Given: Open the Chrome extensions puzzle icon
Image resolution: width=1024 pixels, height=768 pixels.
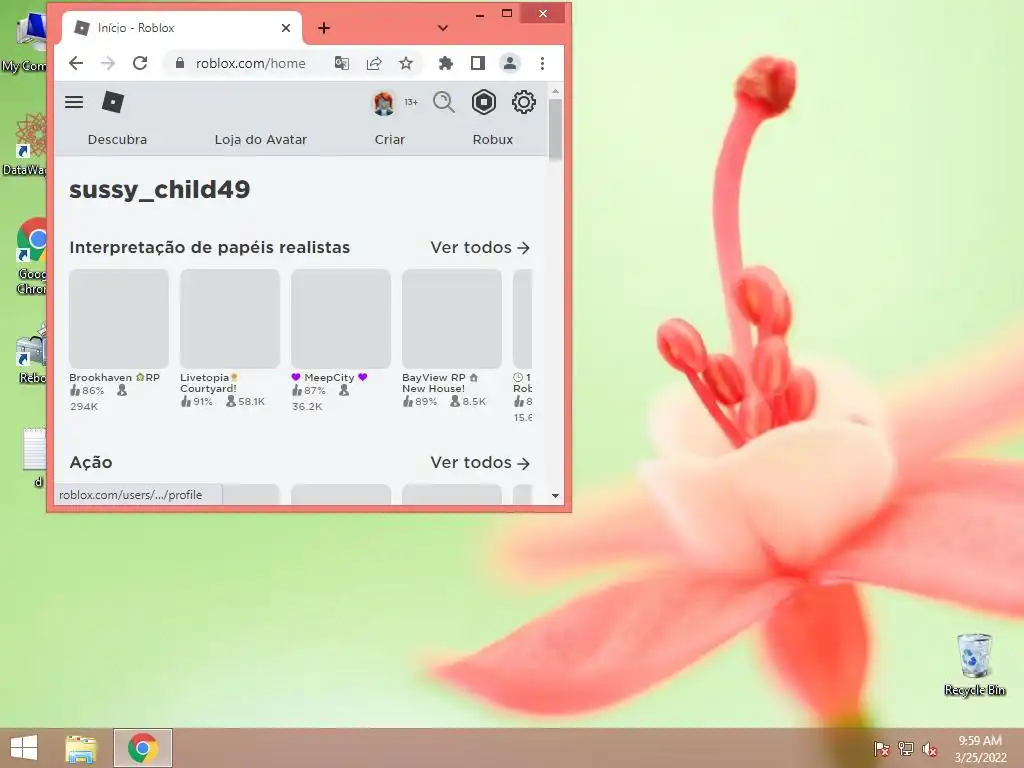Looking at the screenshot, I should click(445, 63).
